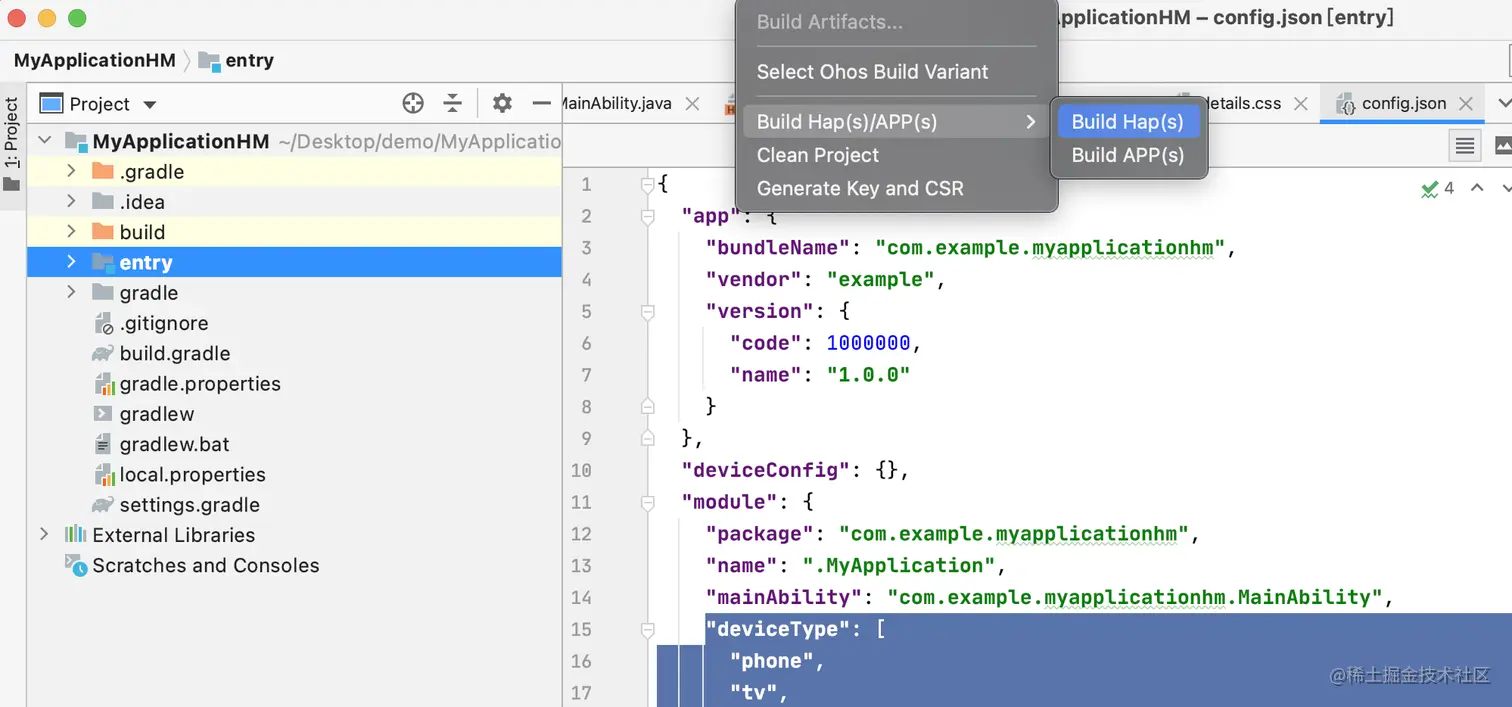
Task: Click the inspection checkmark count widget
Action: (x=1438, y=188)
